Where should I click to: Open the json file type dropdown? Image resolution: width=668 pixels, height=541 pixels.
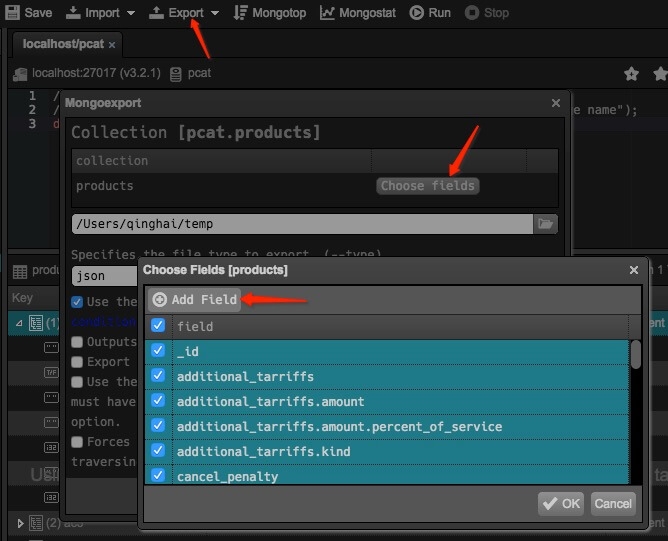coord(105,276)
